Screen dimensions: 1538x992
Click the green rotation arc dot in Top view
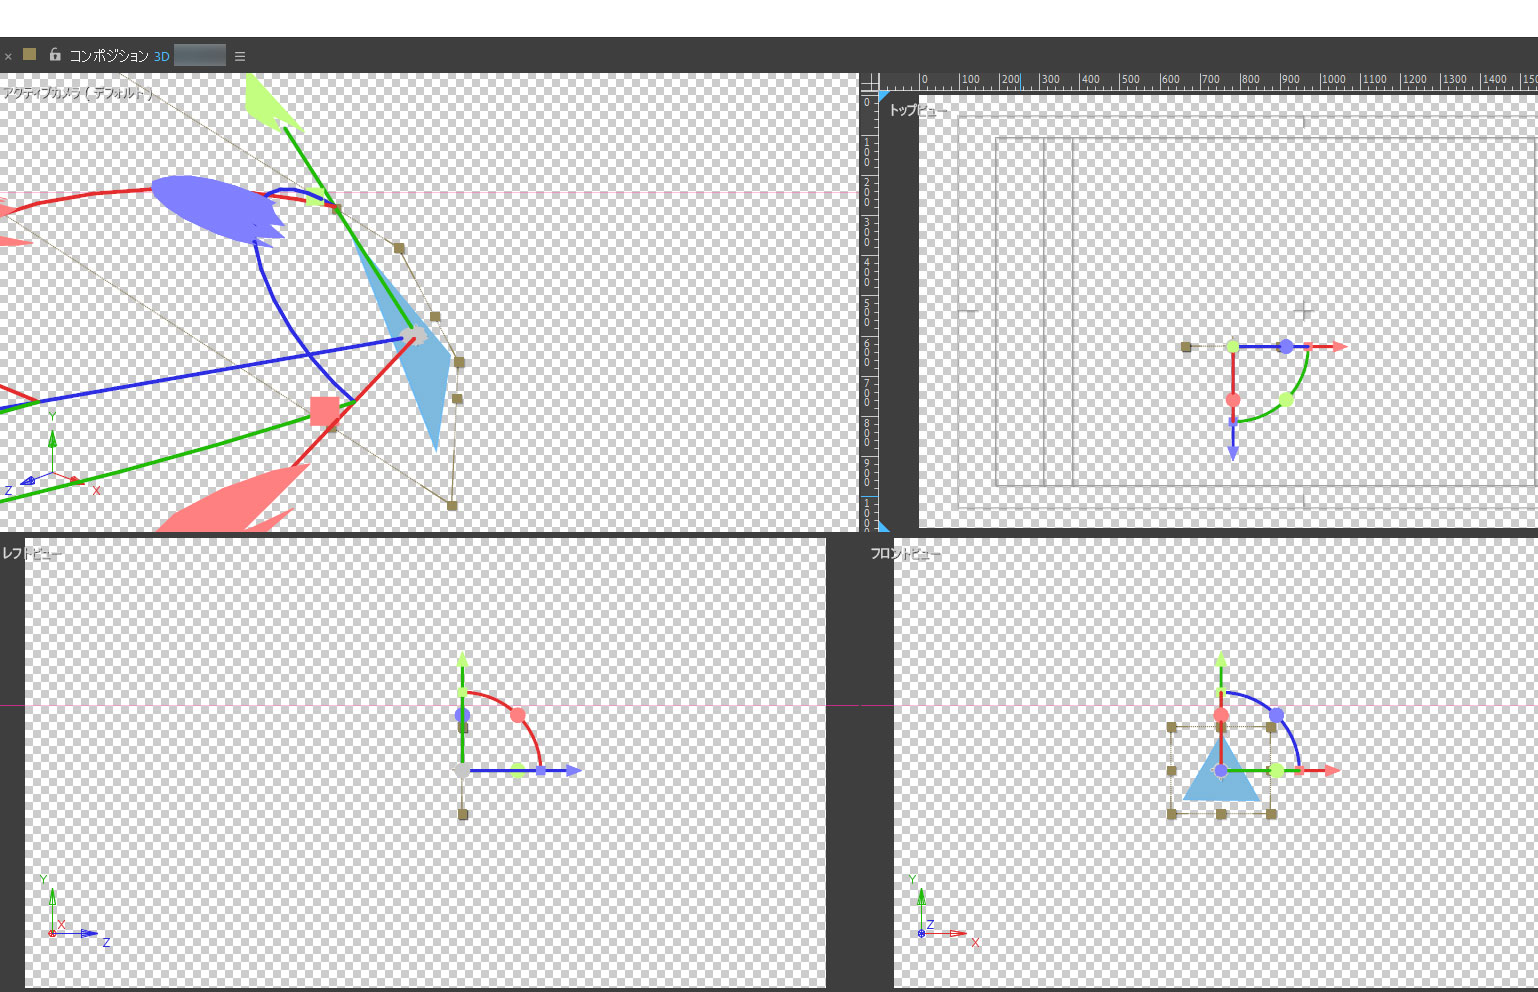1286,399
